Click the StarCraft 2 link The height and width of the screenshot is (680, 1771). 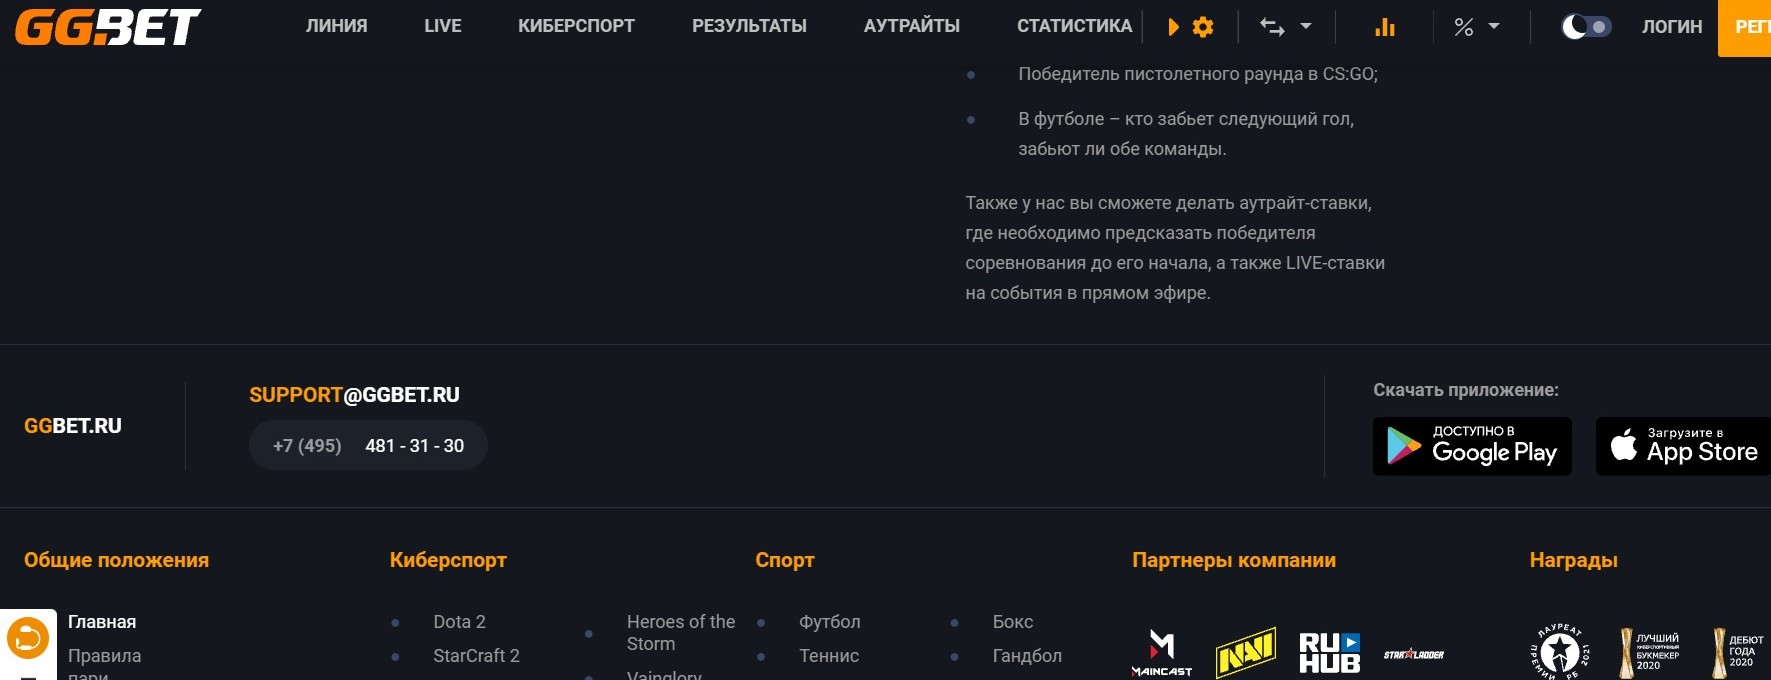(x=476, y=656)
